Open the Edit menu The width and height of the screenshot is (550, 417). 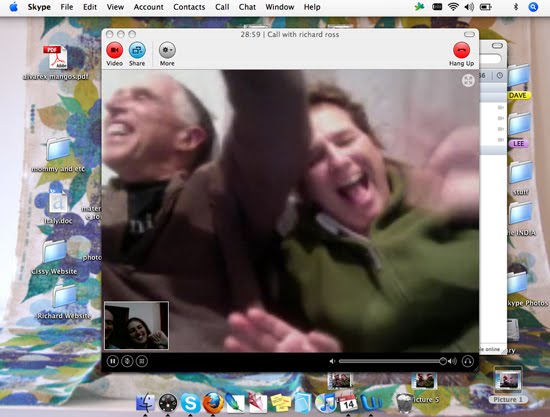[90, 7]
